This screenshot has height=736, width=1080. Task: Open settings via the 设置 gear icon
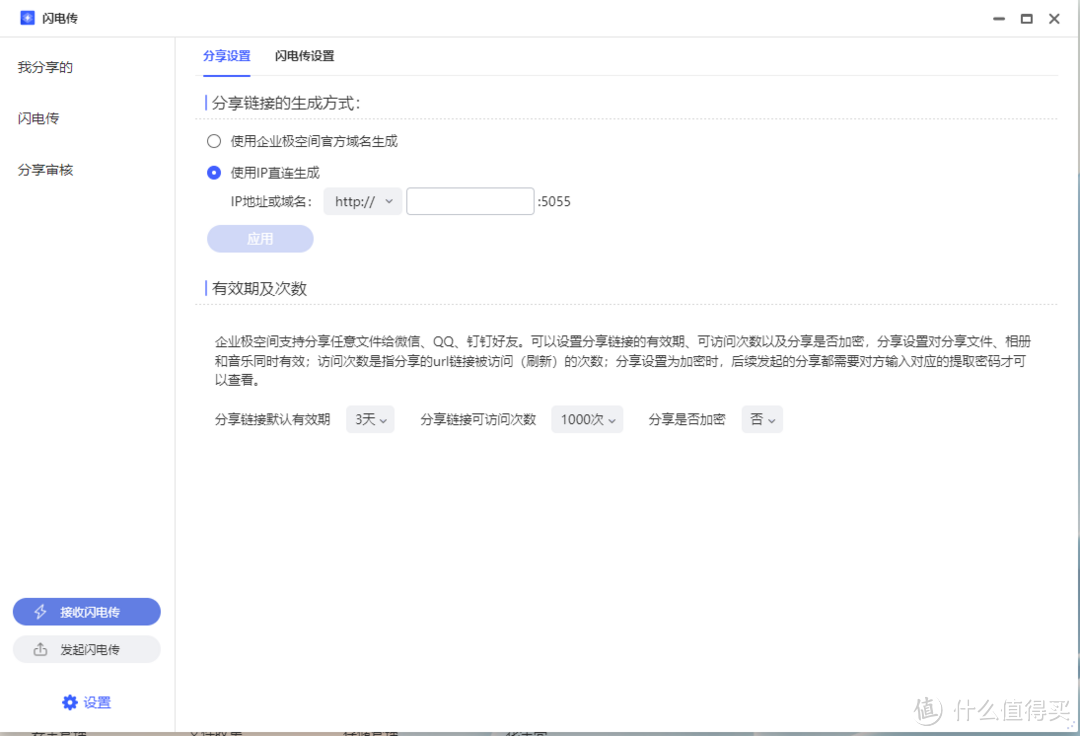tap(68, 702)
